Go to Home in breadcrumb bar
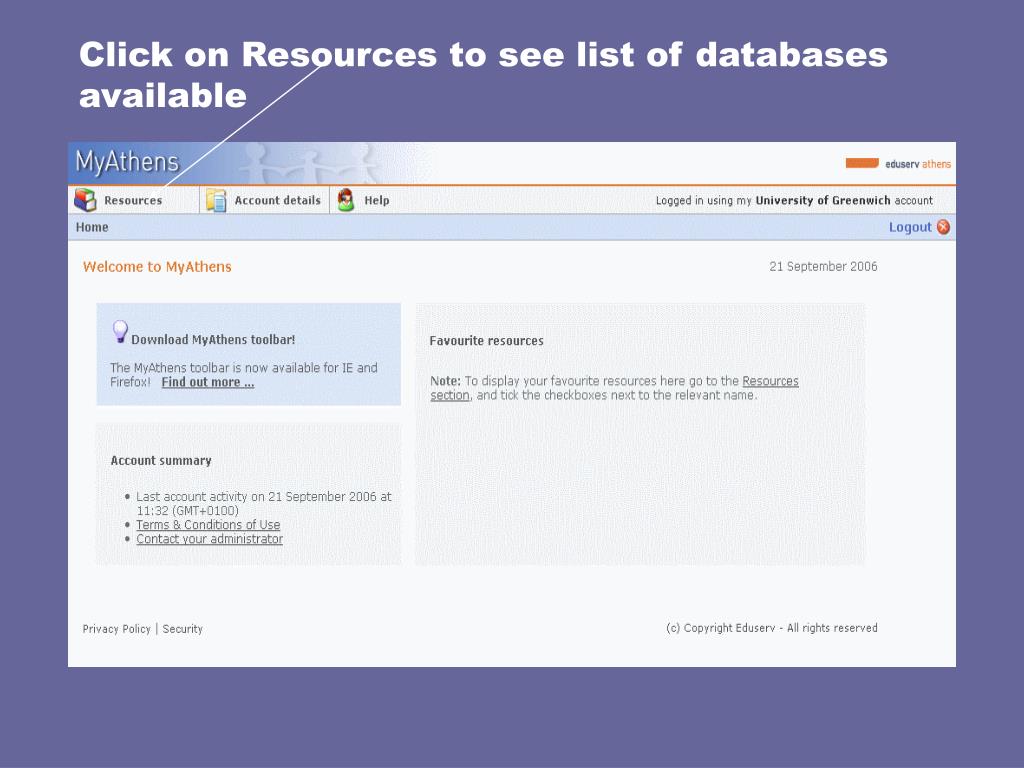Image resolution: width=1024 pixels, height=768 pixels. click(x=92, y=227)
